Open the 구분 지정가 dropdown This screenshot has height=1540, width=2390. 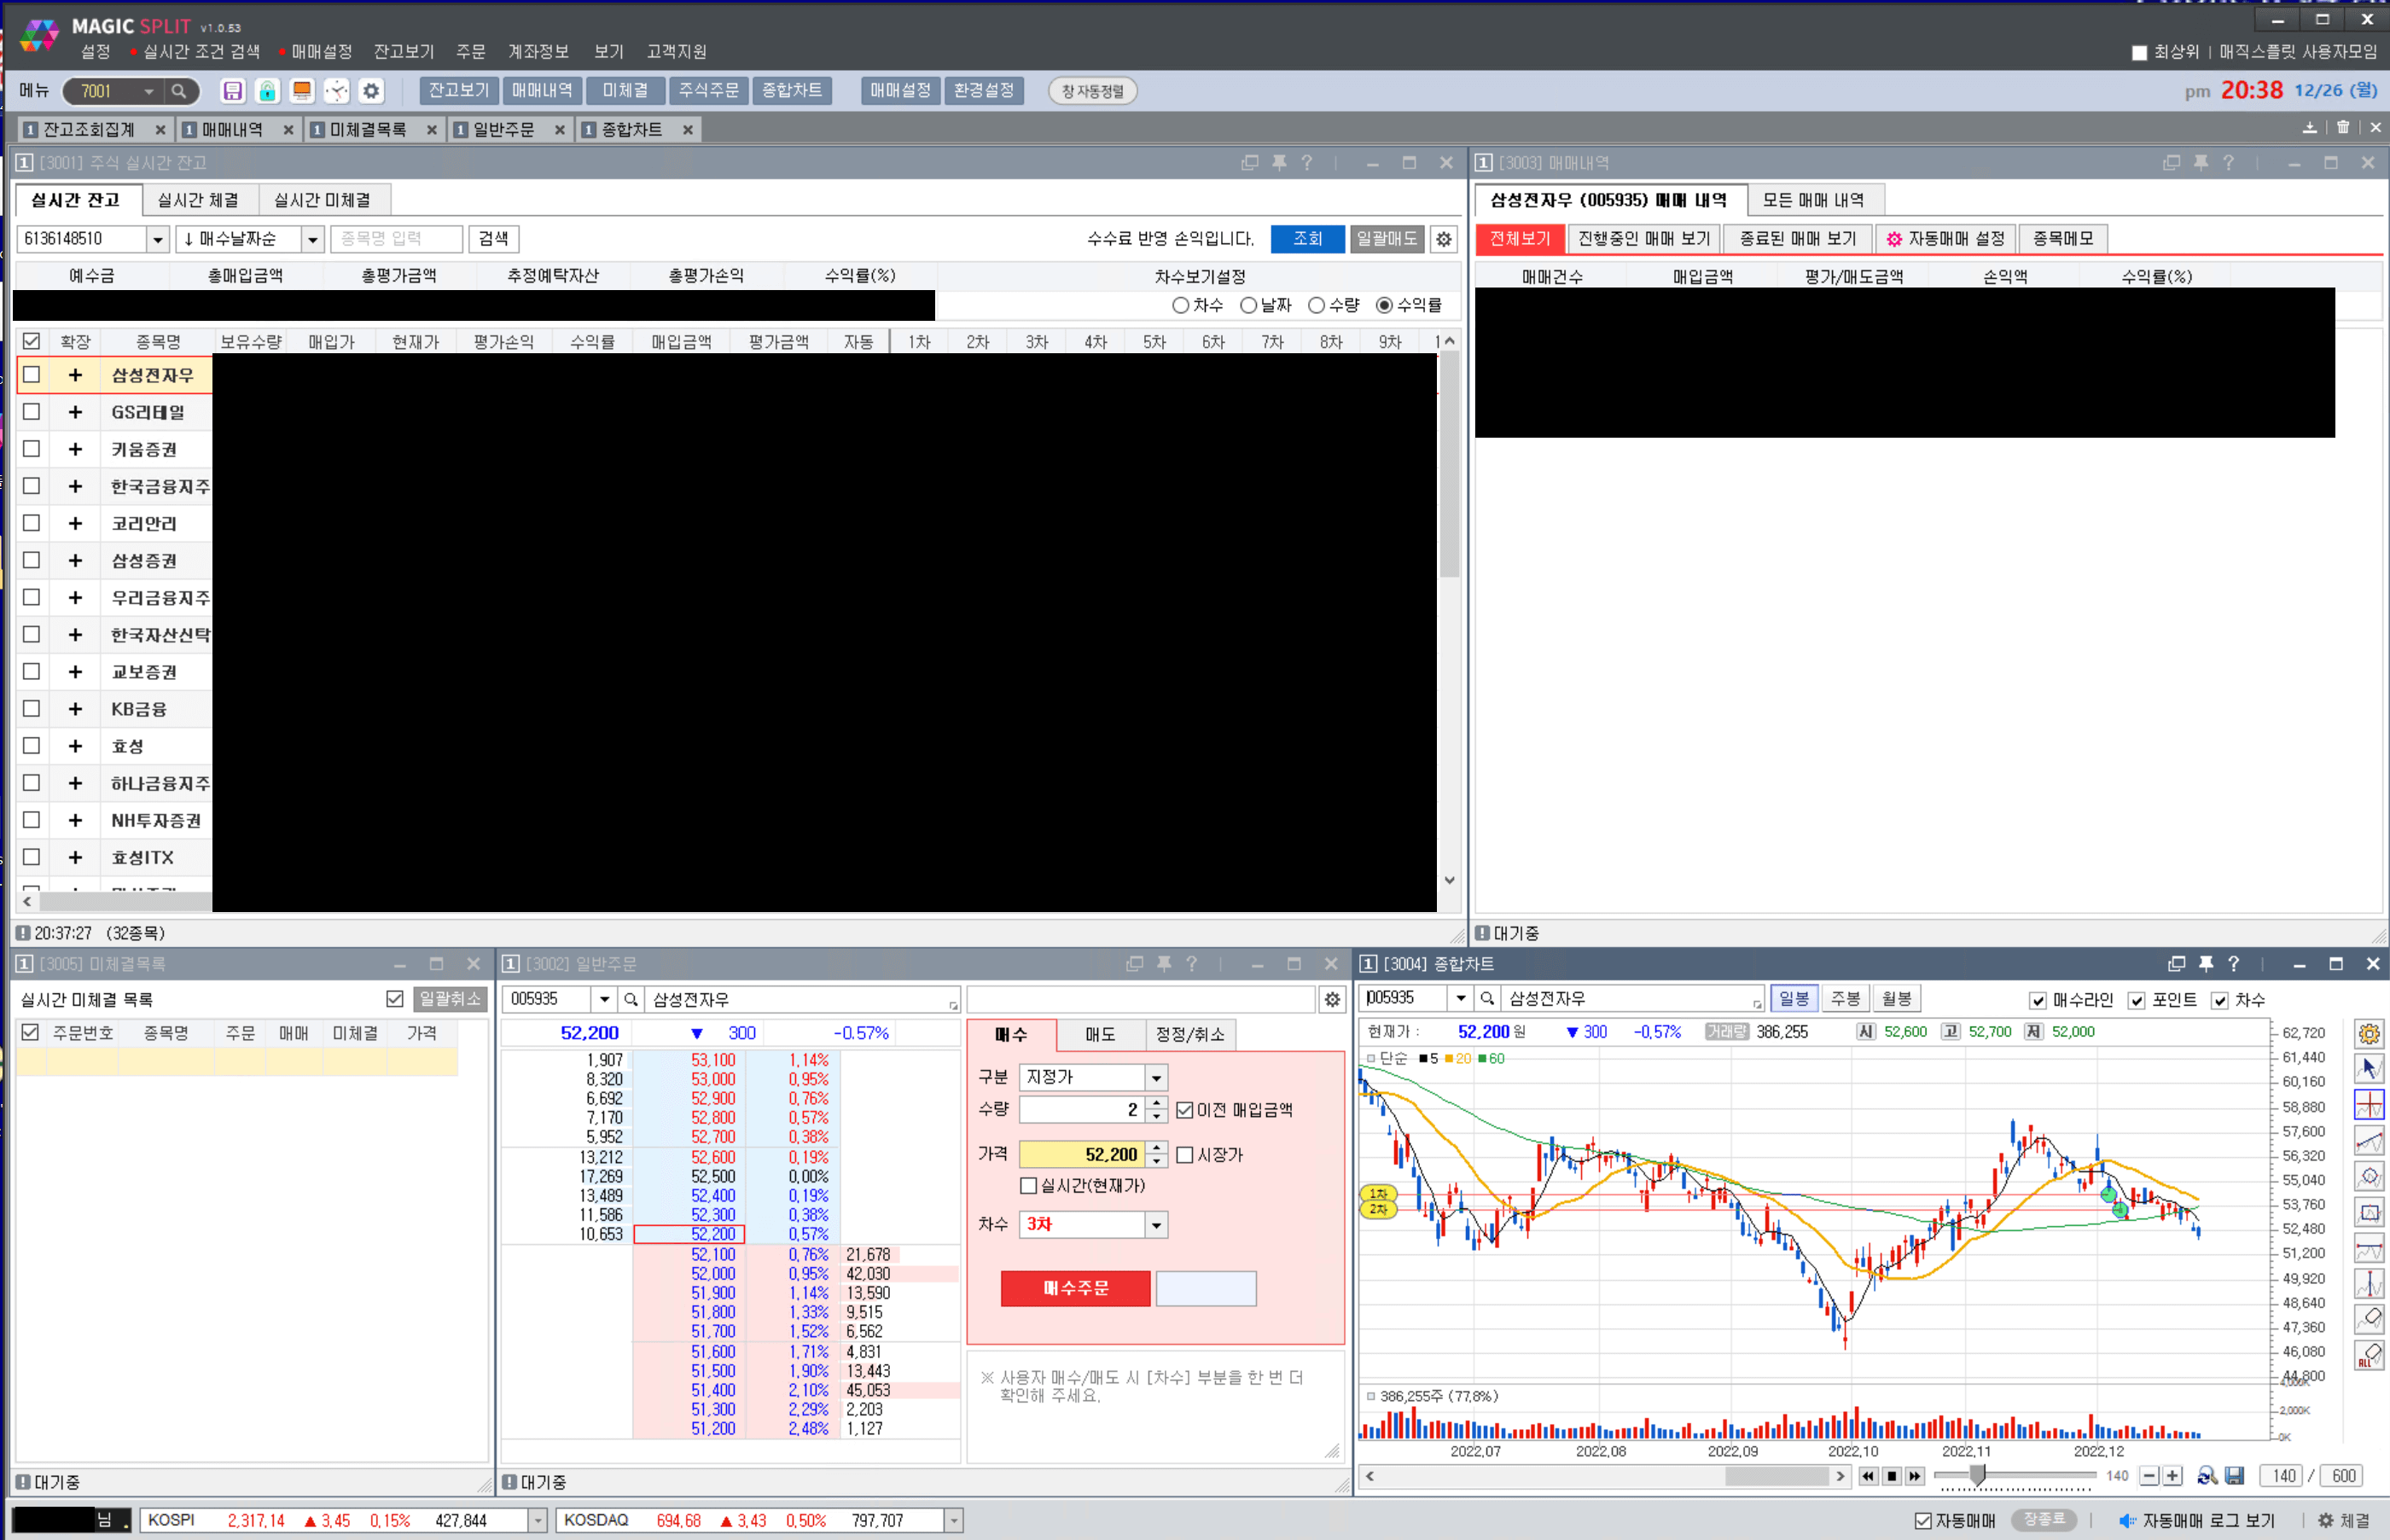1156,1077
